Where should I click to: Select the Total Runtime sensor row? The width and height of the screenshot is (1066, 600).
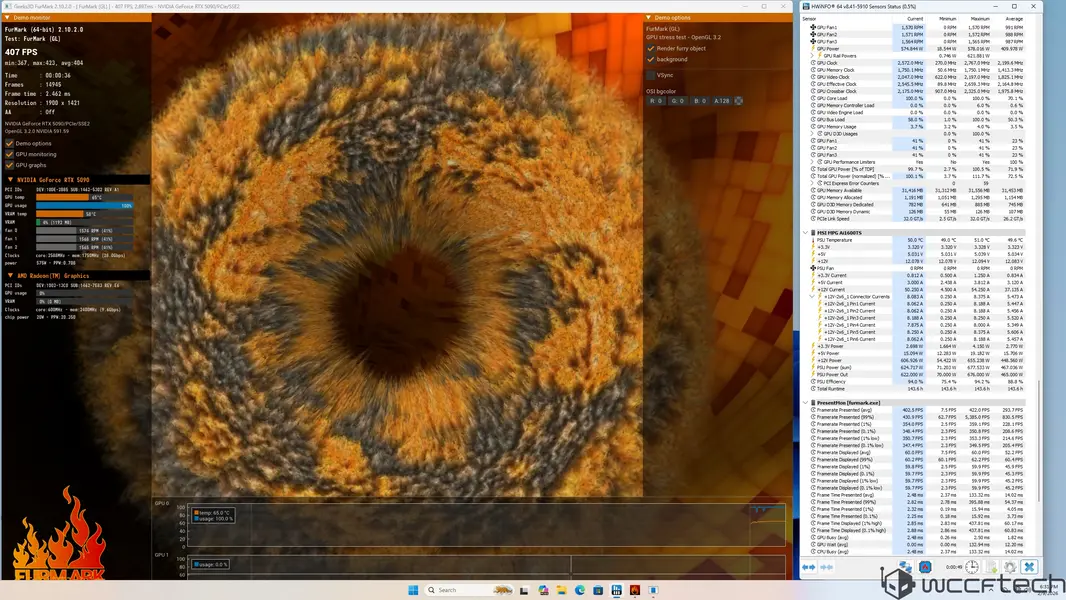pyautogui.click(x=917, y=389)
